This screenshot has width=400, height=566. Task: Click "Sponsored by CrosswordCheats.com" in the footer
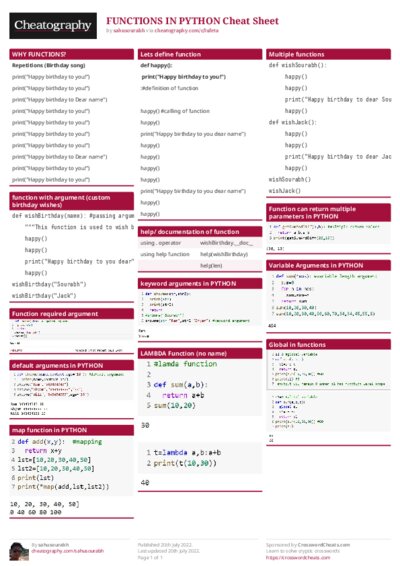(308, 545)
